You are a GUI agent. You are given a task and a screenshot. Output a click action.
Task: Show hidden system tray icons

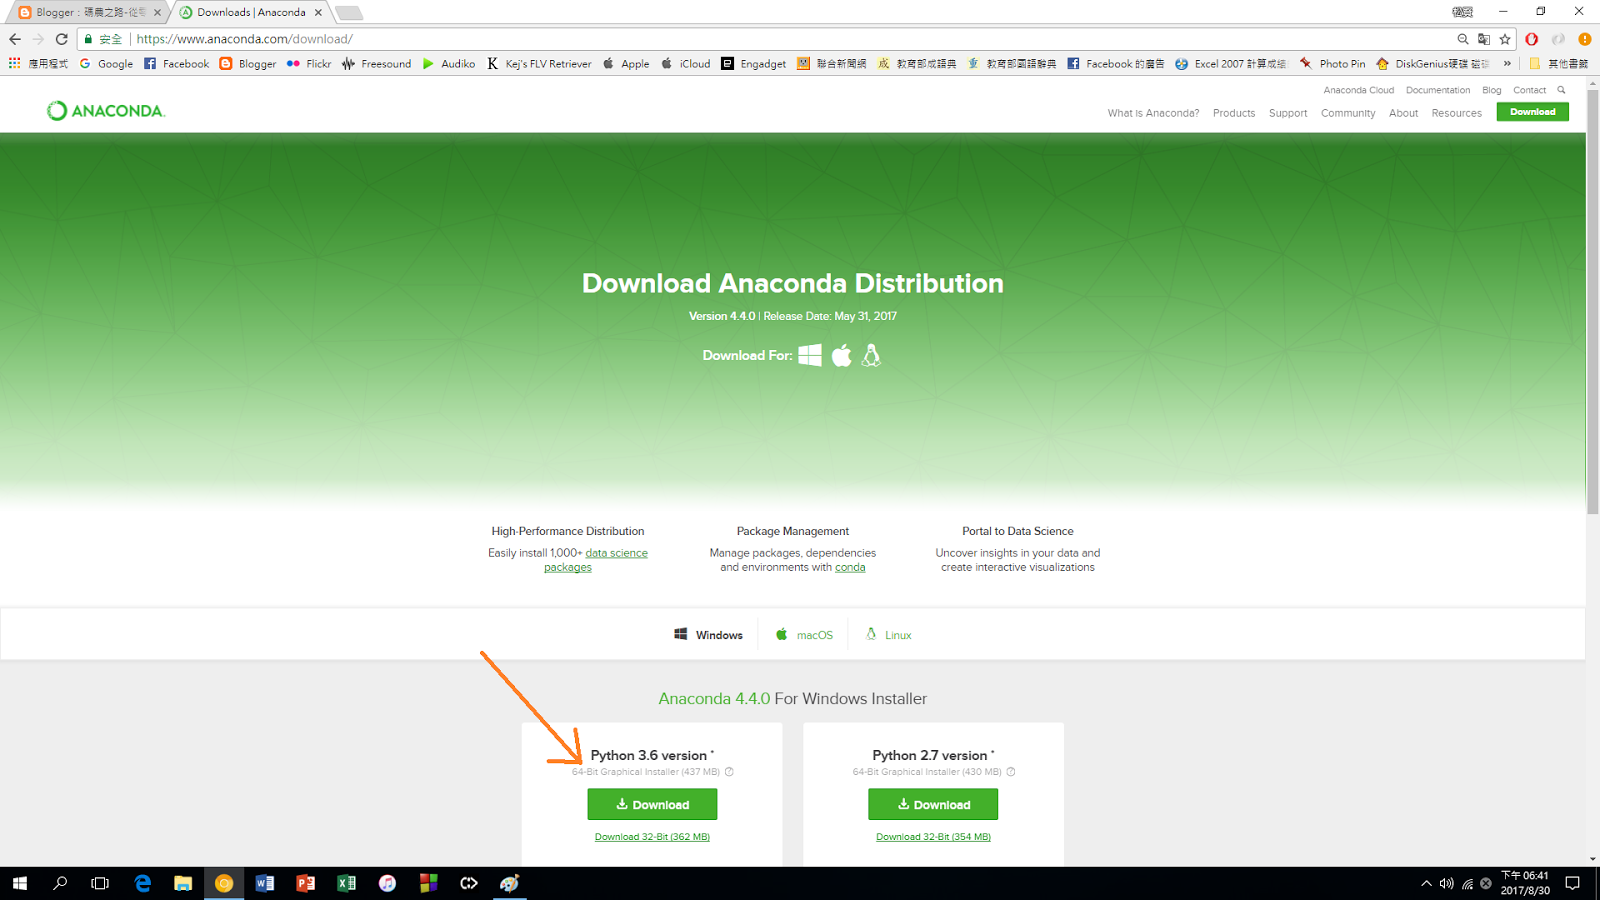coord(1426,883)
